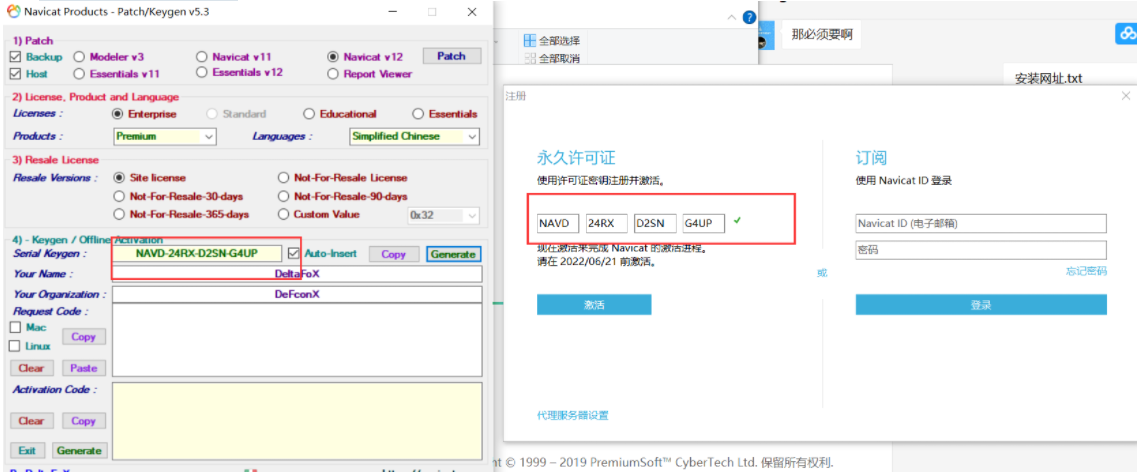Enable the Mac request code checkbox

click(x=15, y=327)
